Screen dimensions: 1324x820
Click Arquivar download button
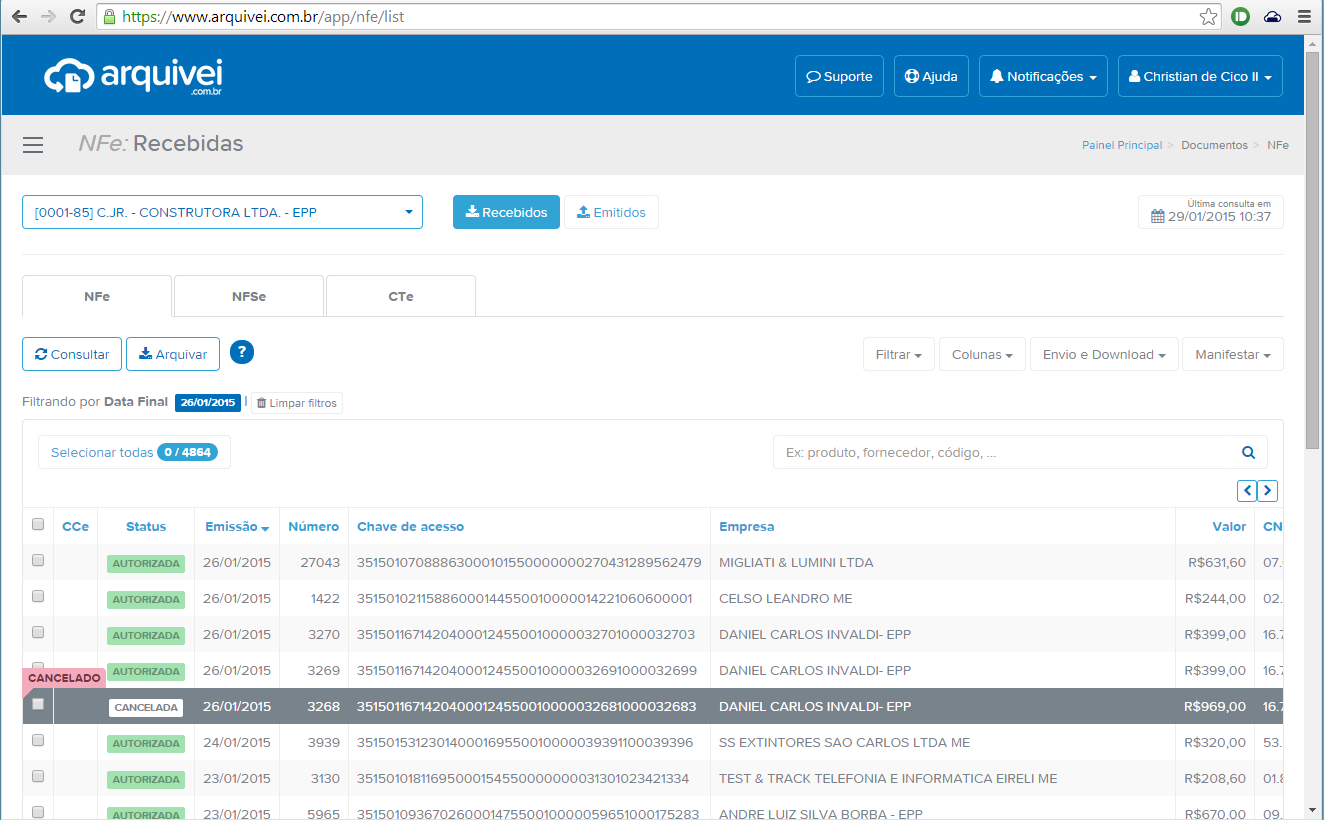pos(173,354)
